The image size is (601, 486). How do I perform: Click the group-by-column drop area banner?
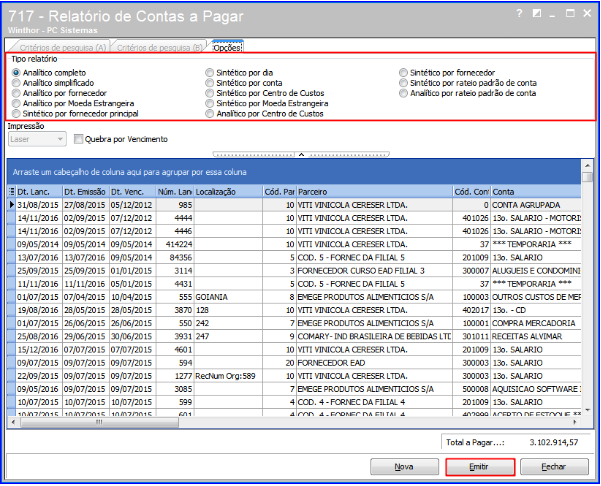tap(294, 172)
